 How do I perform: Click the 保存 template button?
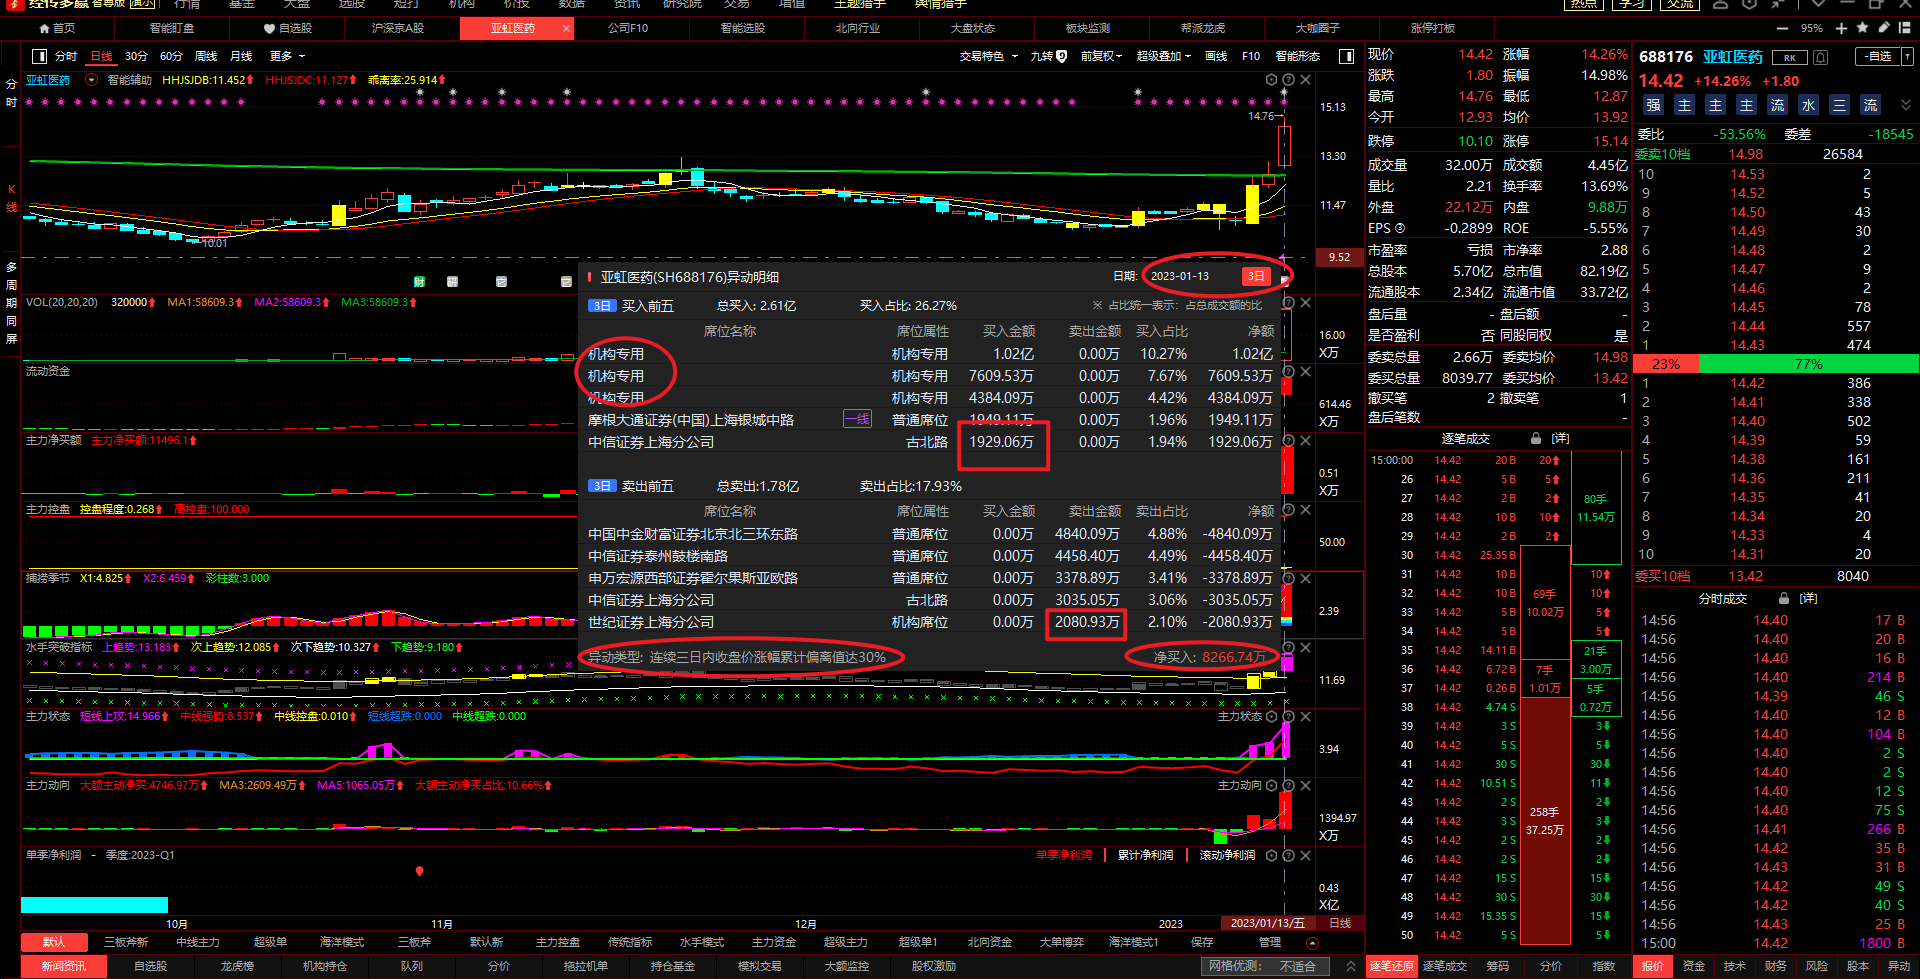(1202, 942)
